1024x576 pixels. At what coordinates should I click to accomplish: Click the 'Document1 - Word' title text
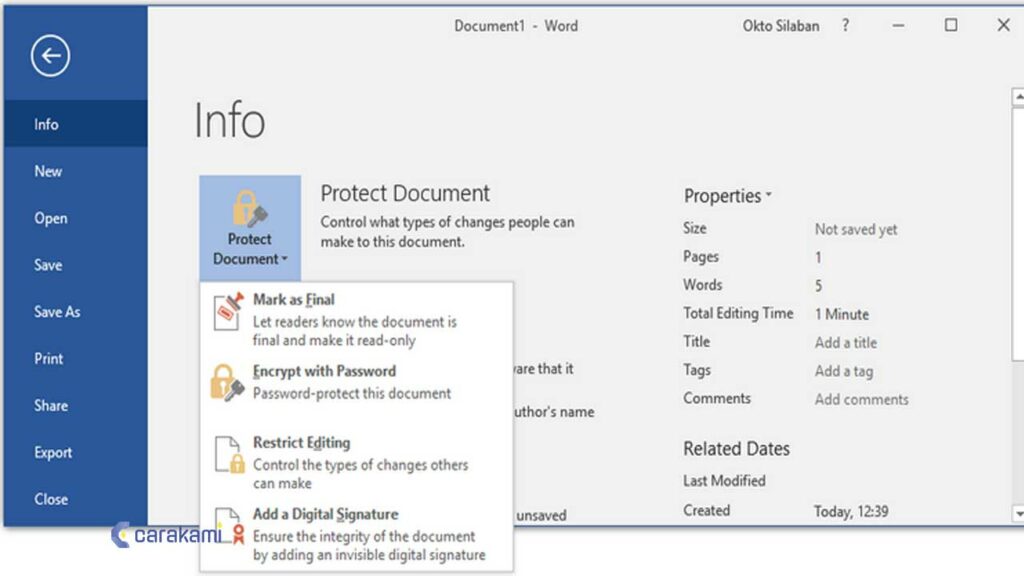[516, 26]
